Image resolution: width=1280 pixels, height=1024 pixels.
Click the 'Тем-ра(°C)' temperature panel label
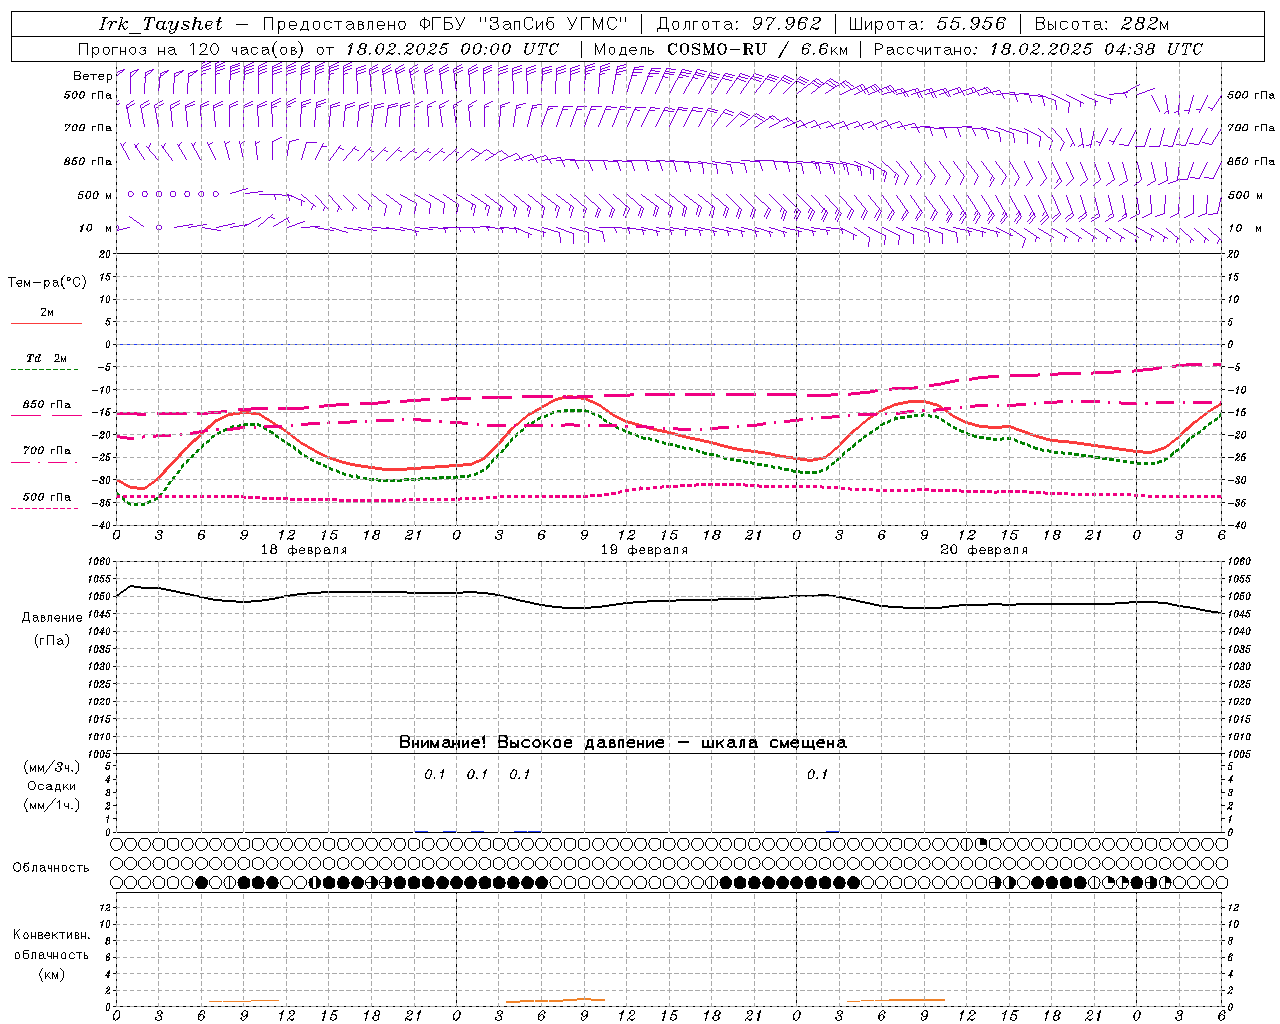coord(47,283)
